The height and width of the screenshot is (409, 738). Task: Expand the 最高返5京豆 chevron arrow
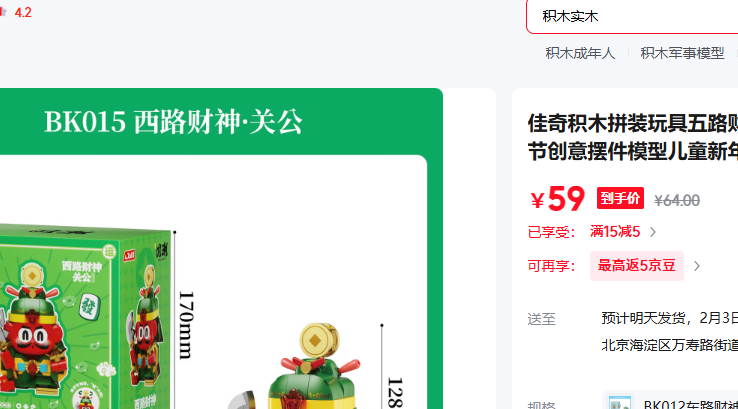click(x=697, y=266)
